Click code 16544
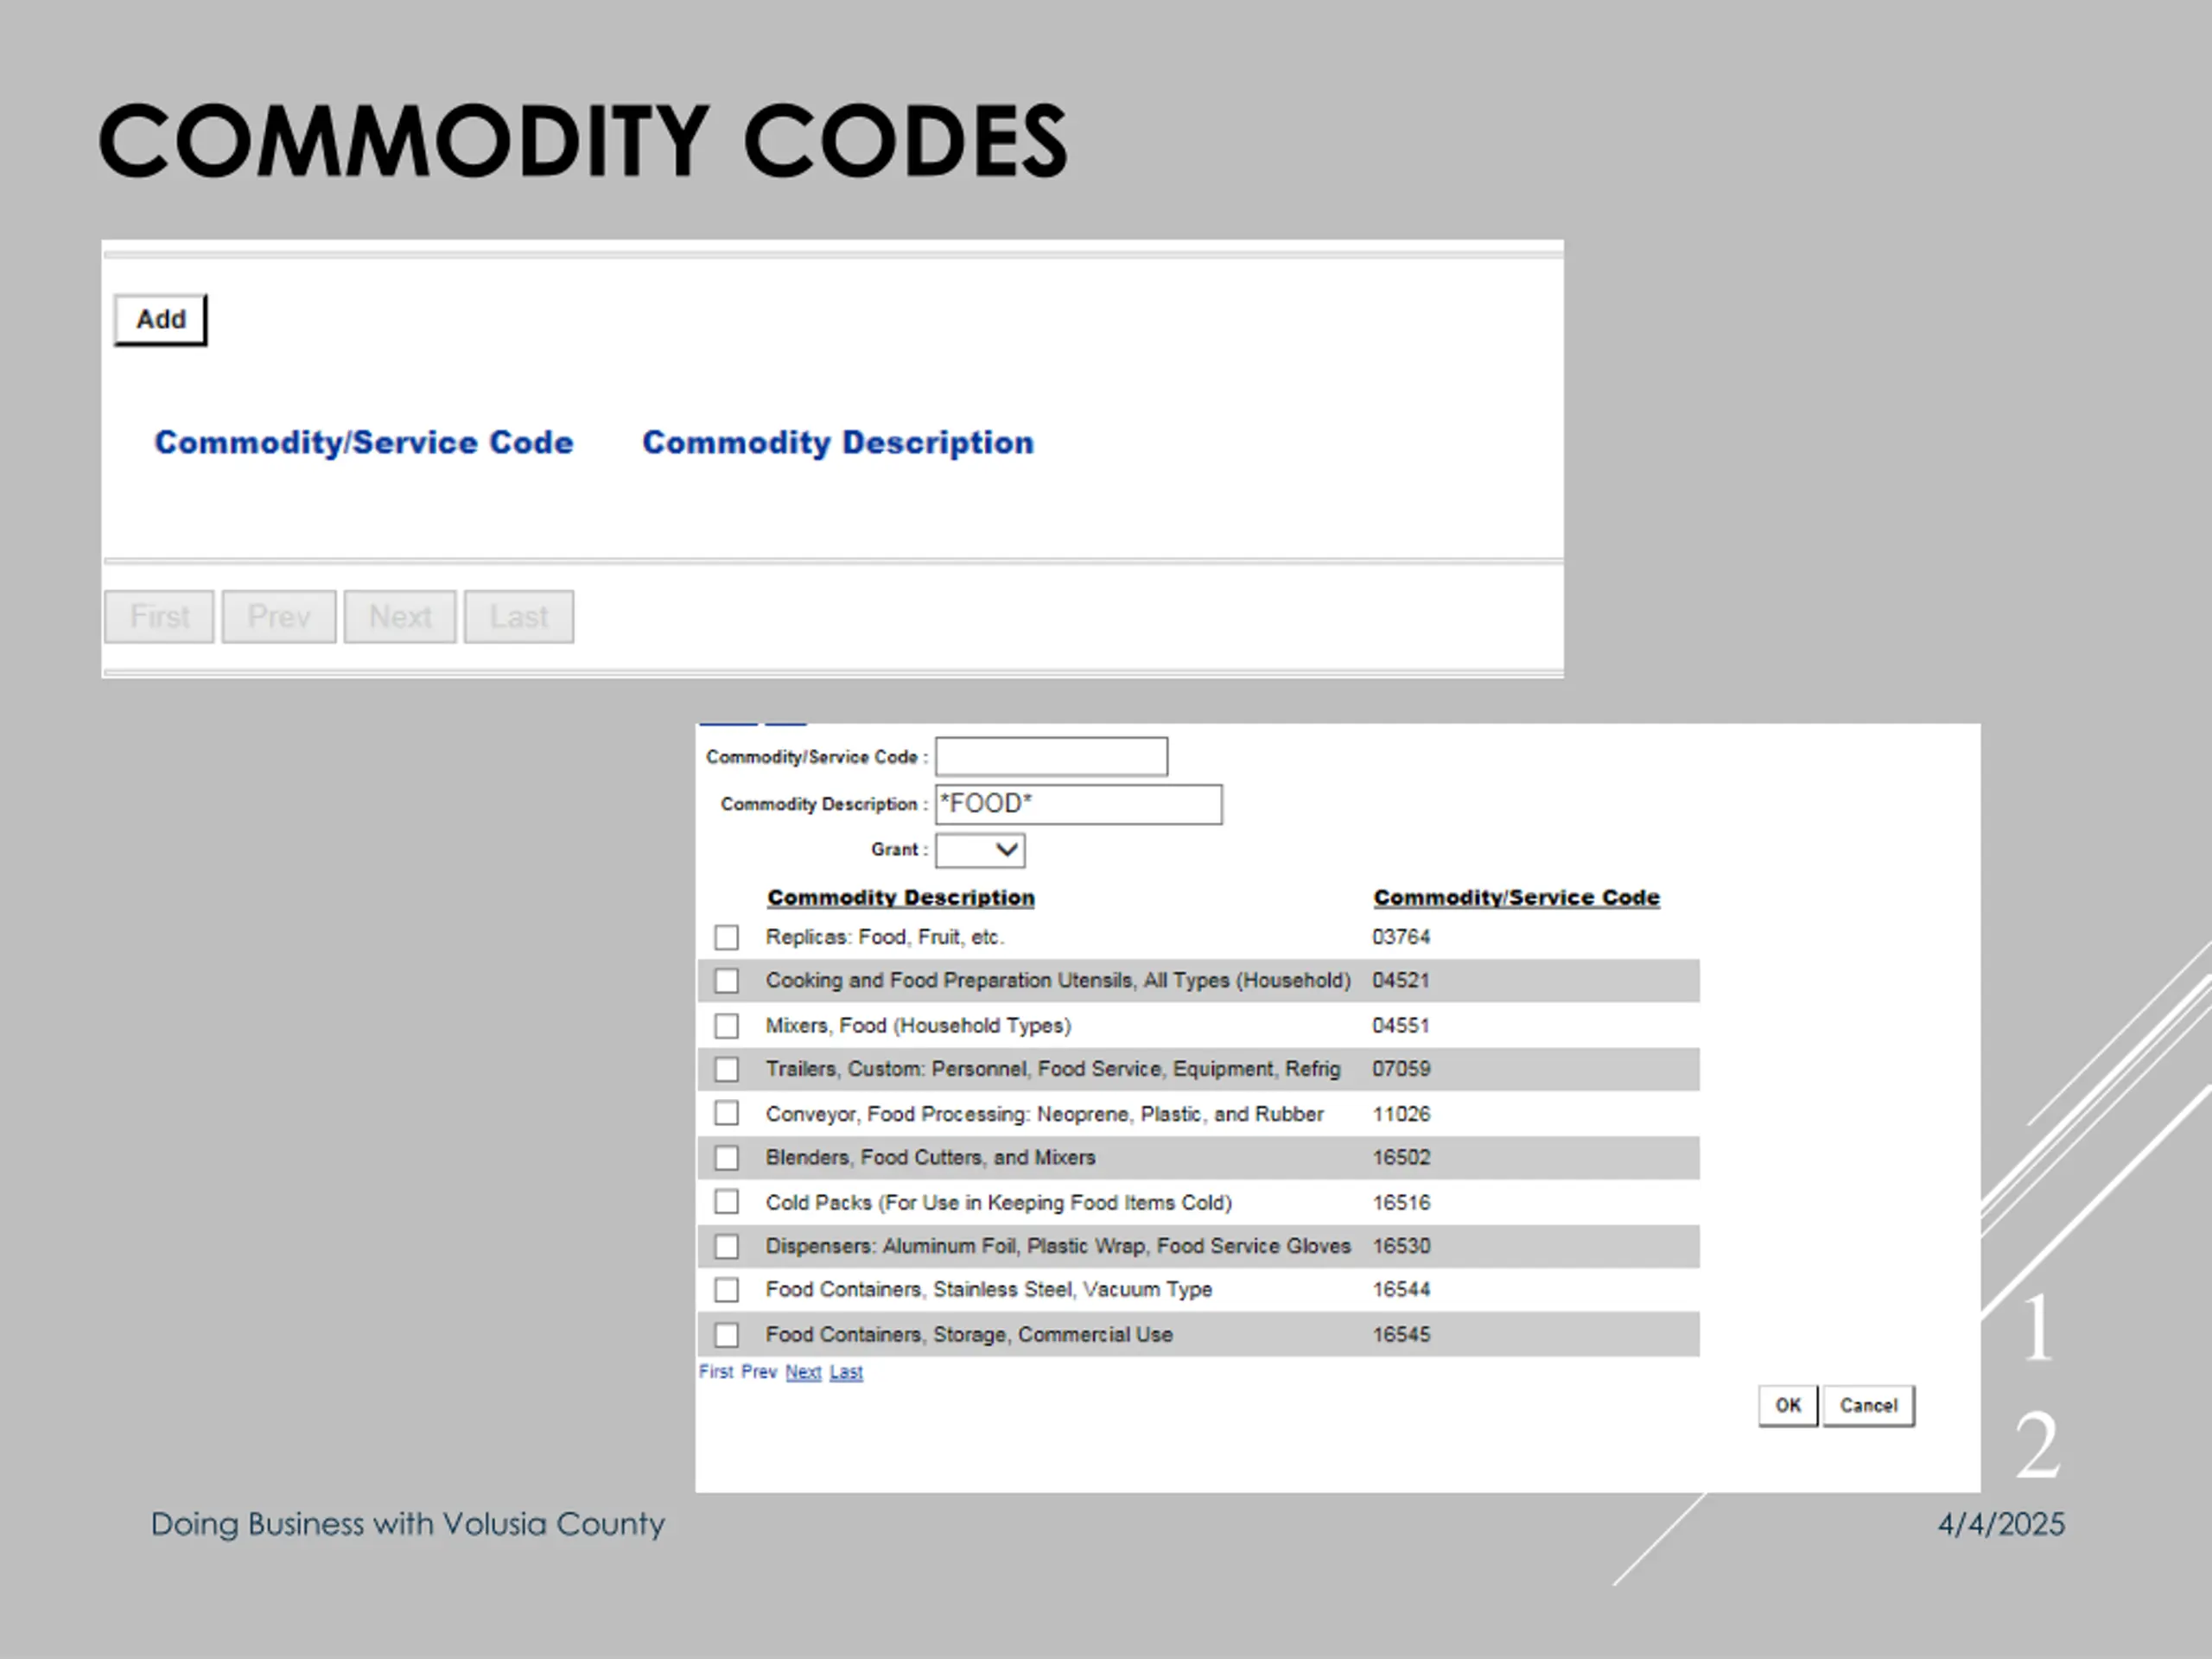 pyautogui.click(x=1401, y=1290)
